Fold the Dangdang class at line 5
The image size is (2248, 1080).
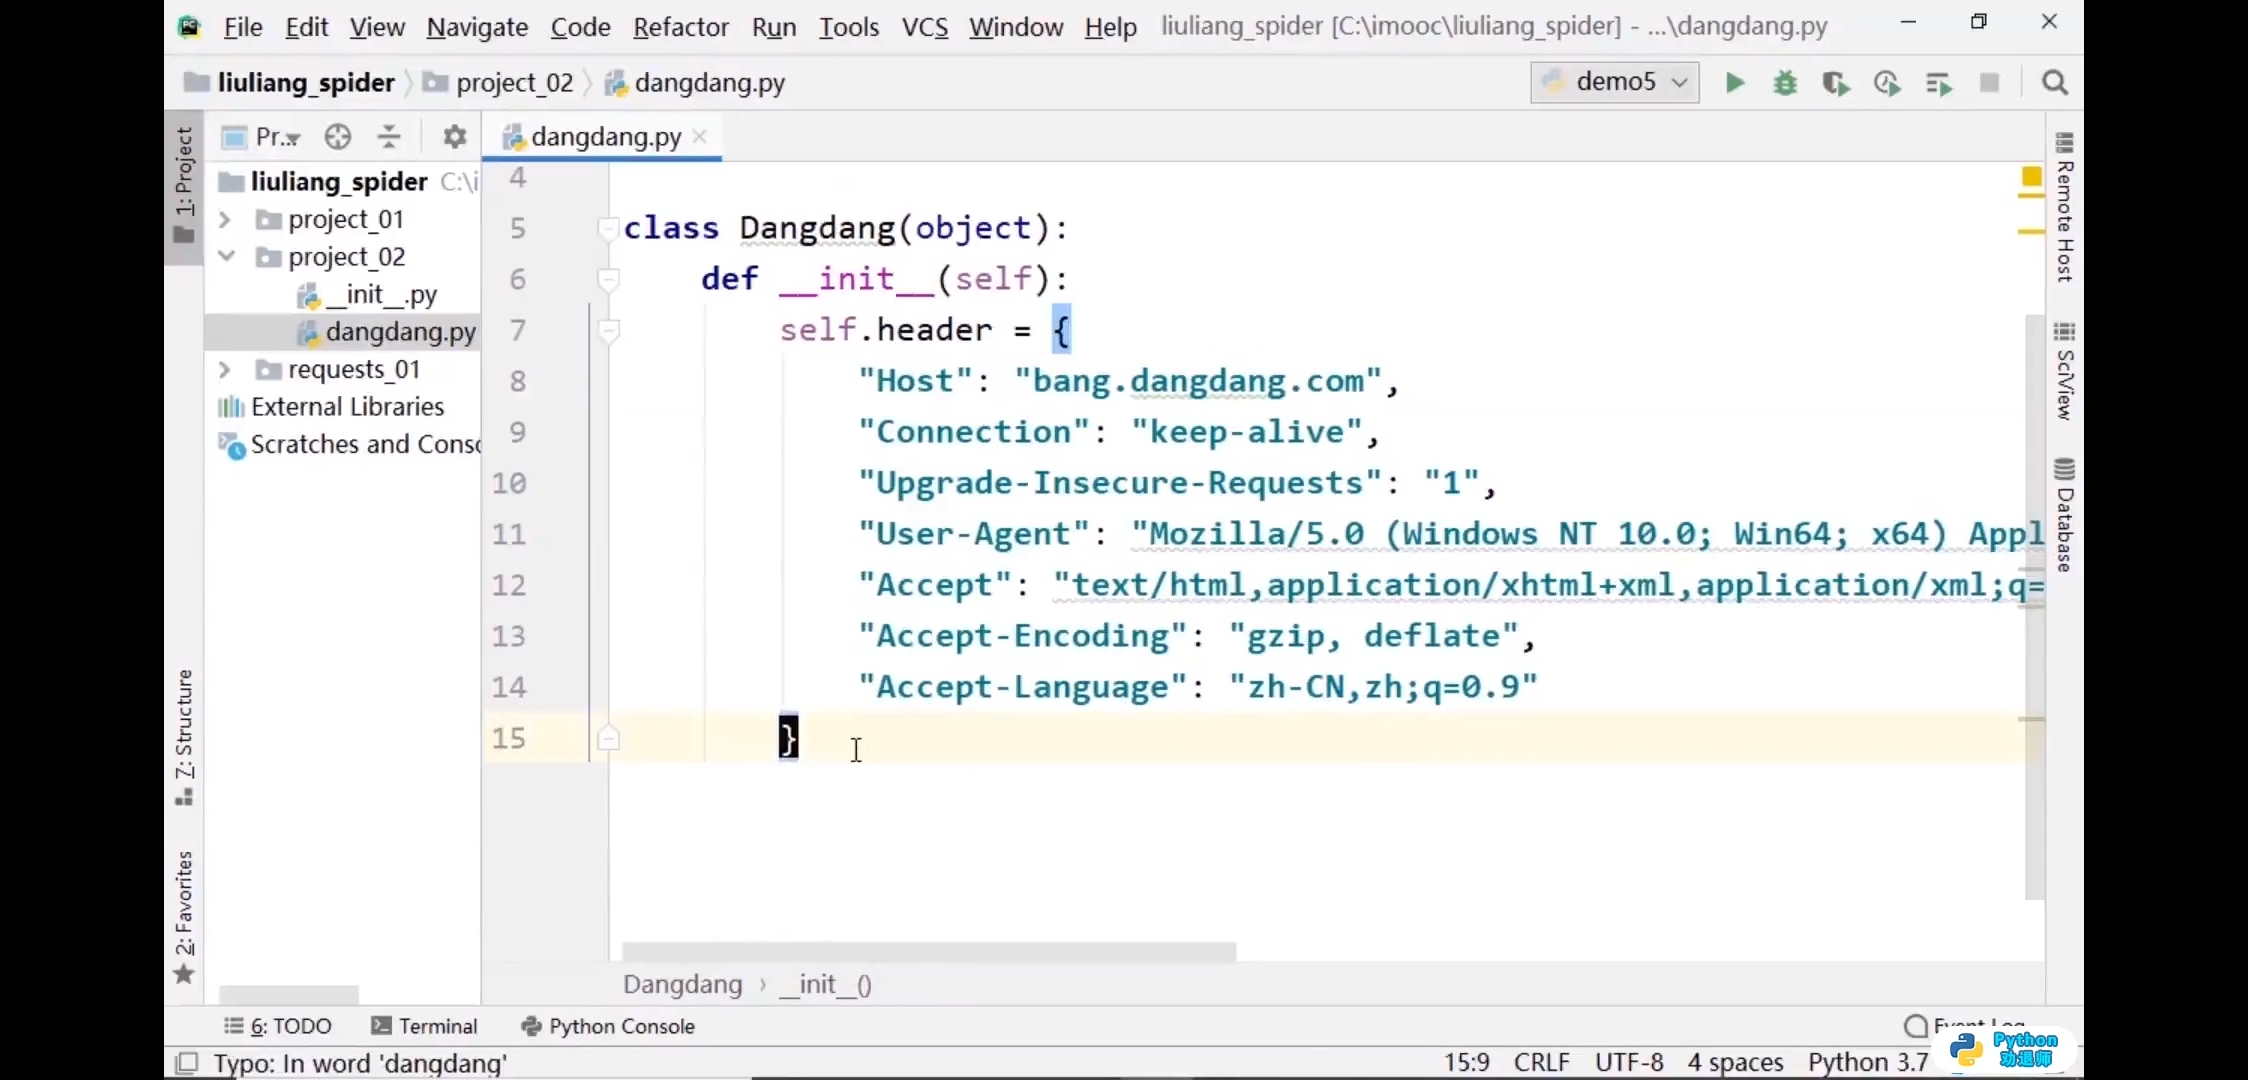click(x=607, y=229)
